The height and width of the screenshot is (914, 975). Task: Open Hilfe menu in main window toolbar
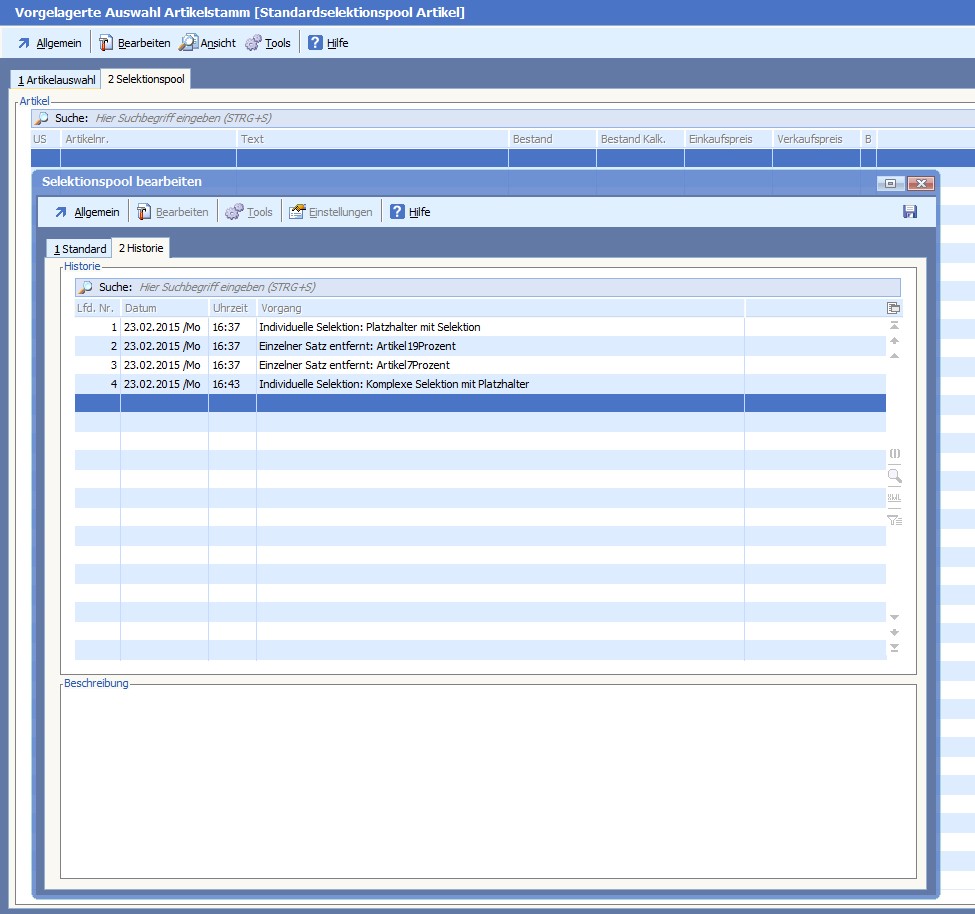tap(327, 43)
